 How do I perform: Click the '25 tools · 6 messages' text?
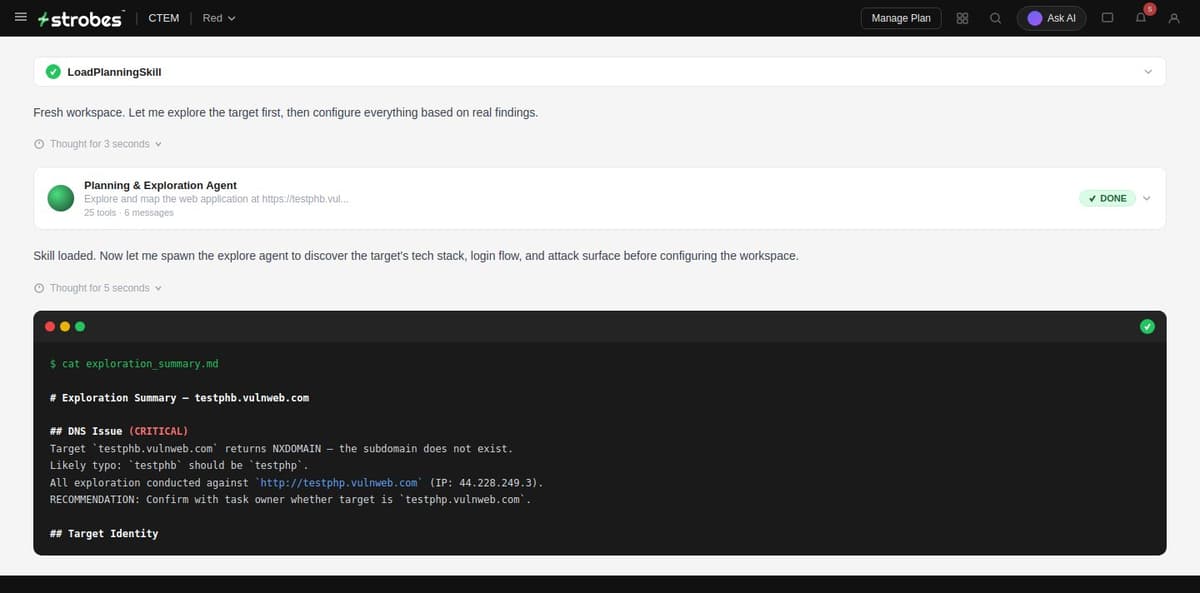[x=129, y=213]
